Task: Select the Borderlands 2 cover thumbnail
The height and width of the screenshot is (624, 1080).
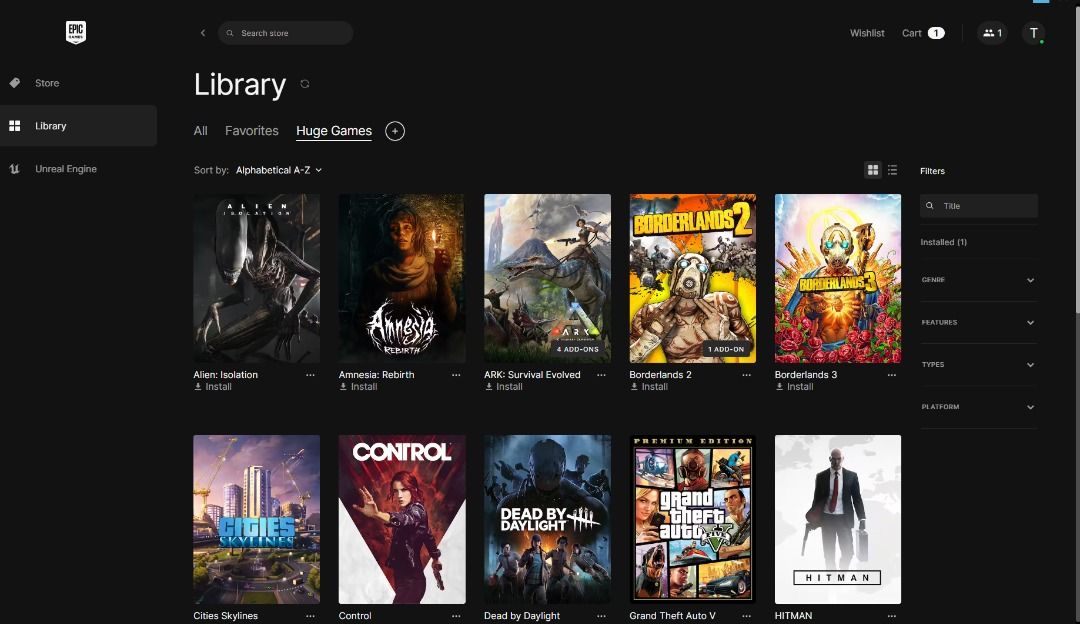Action: coord(692,278)
